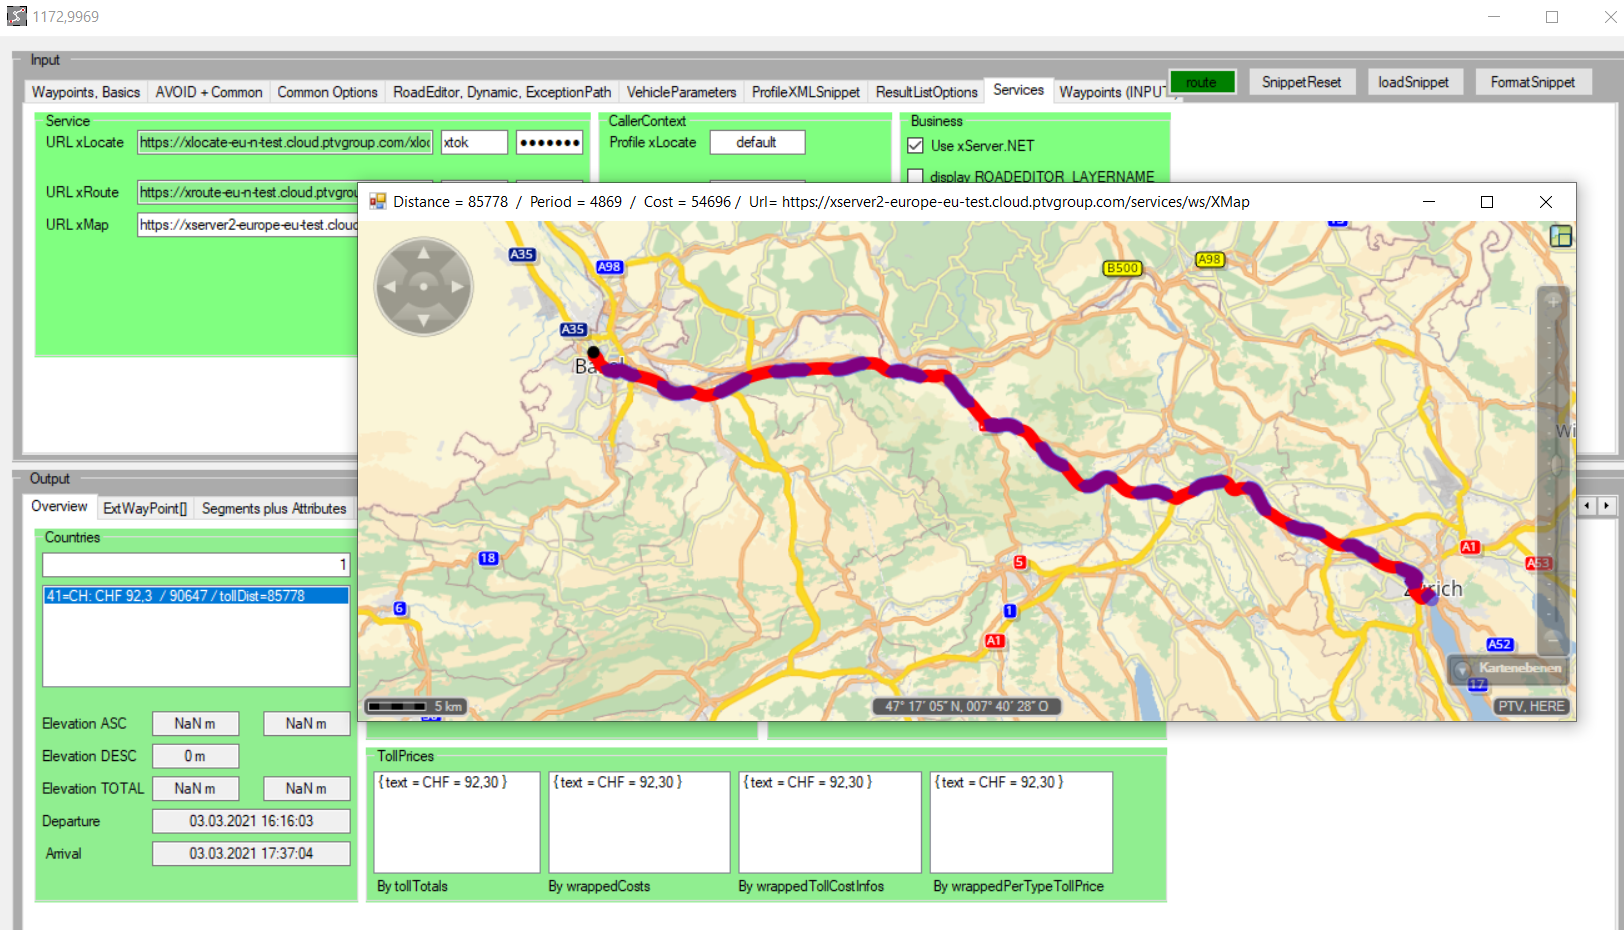The image size is (1624, 930).
Task: Select the 41=CH country list entry
Action: (x=195, y=596)
